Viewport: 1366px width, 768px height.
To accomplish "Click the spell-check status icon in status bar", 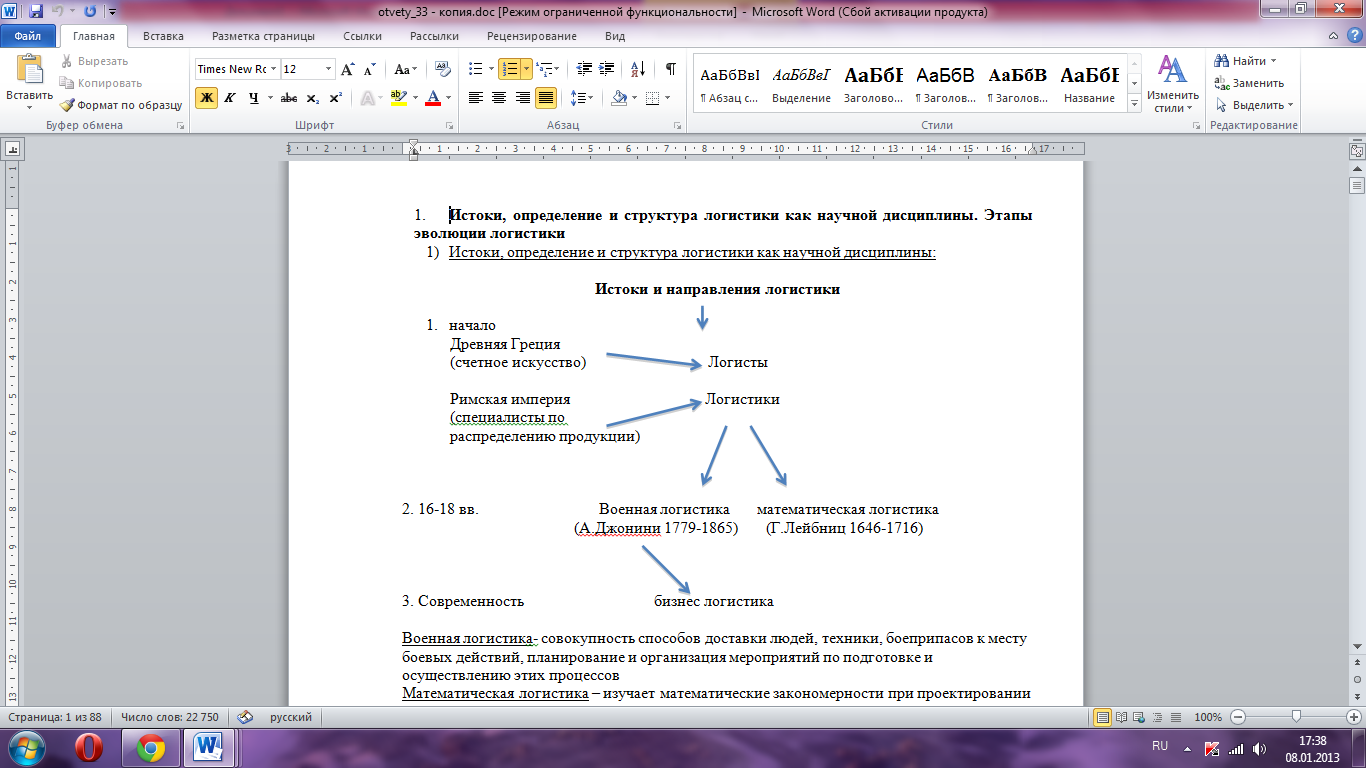I will coord(246,717).
